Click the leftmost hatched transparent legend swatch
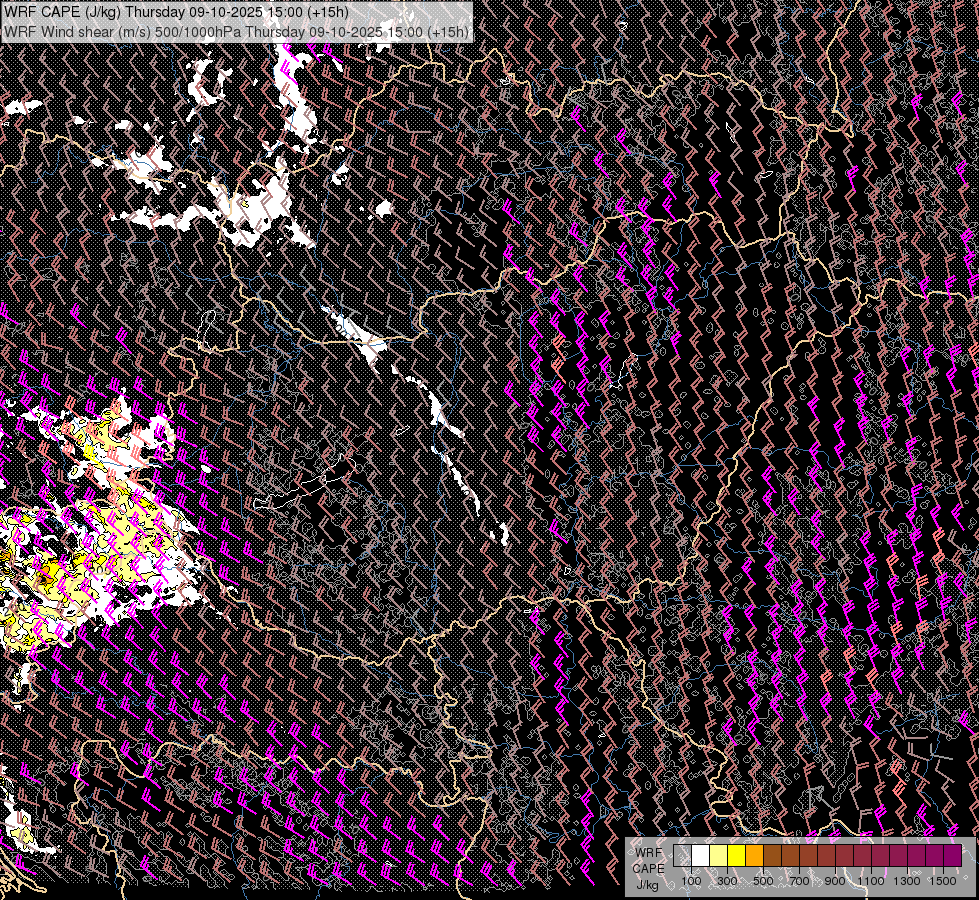The image size is (979, 900). tap(682, 856)
